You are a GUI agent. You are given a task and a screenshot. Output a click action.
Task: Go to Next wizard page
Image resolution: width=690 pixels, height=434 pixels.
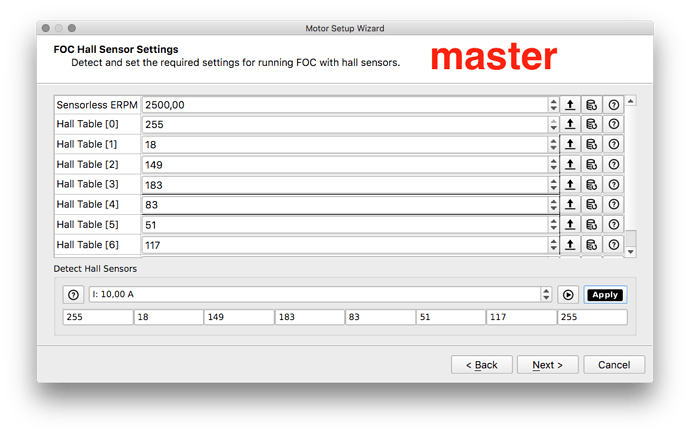tap(547, 365)
